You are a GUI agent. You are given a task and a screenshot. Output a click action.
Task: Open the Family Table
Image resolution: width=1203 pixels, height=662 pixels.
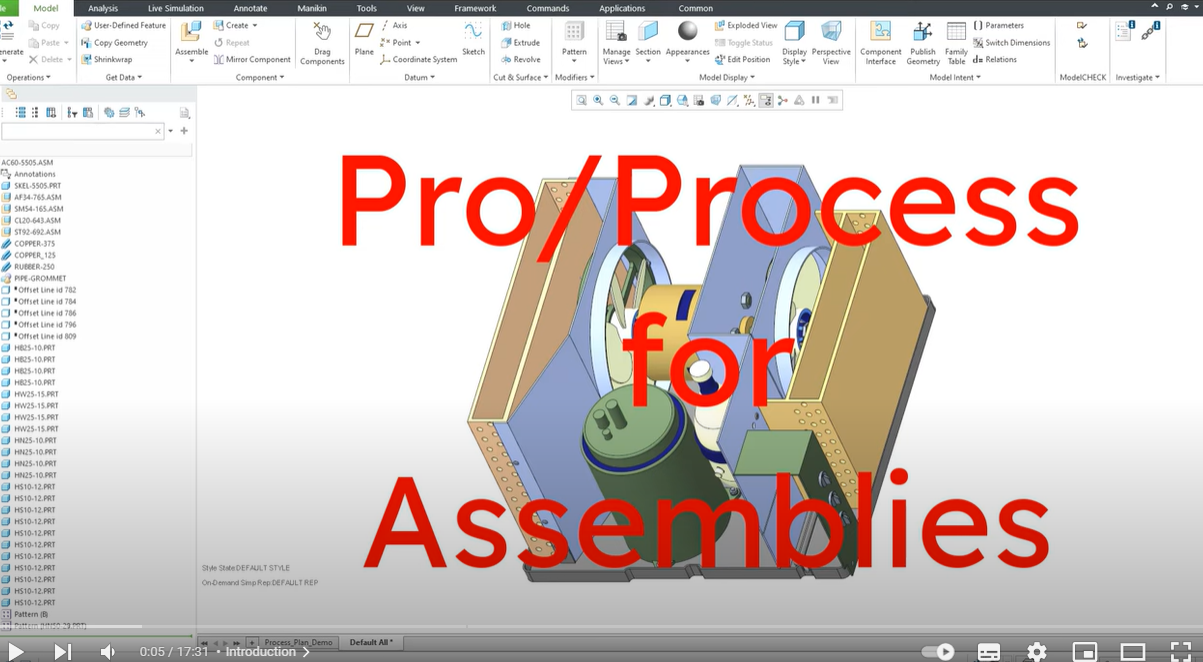[956, 42]
